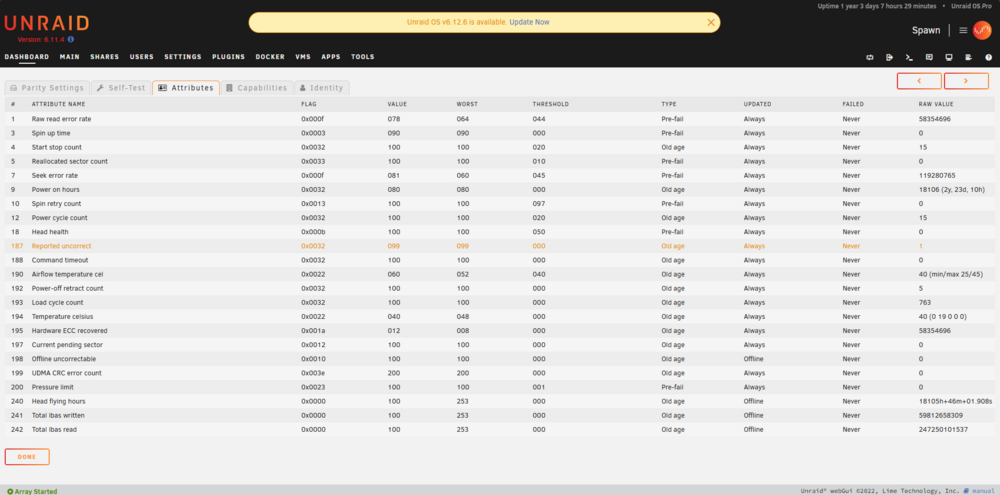Screen dimensions: 1000x495
Task: Click raw value '40 (min/max 25/45)'
Action: pos(951,274)
